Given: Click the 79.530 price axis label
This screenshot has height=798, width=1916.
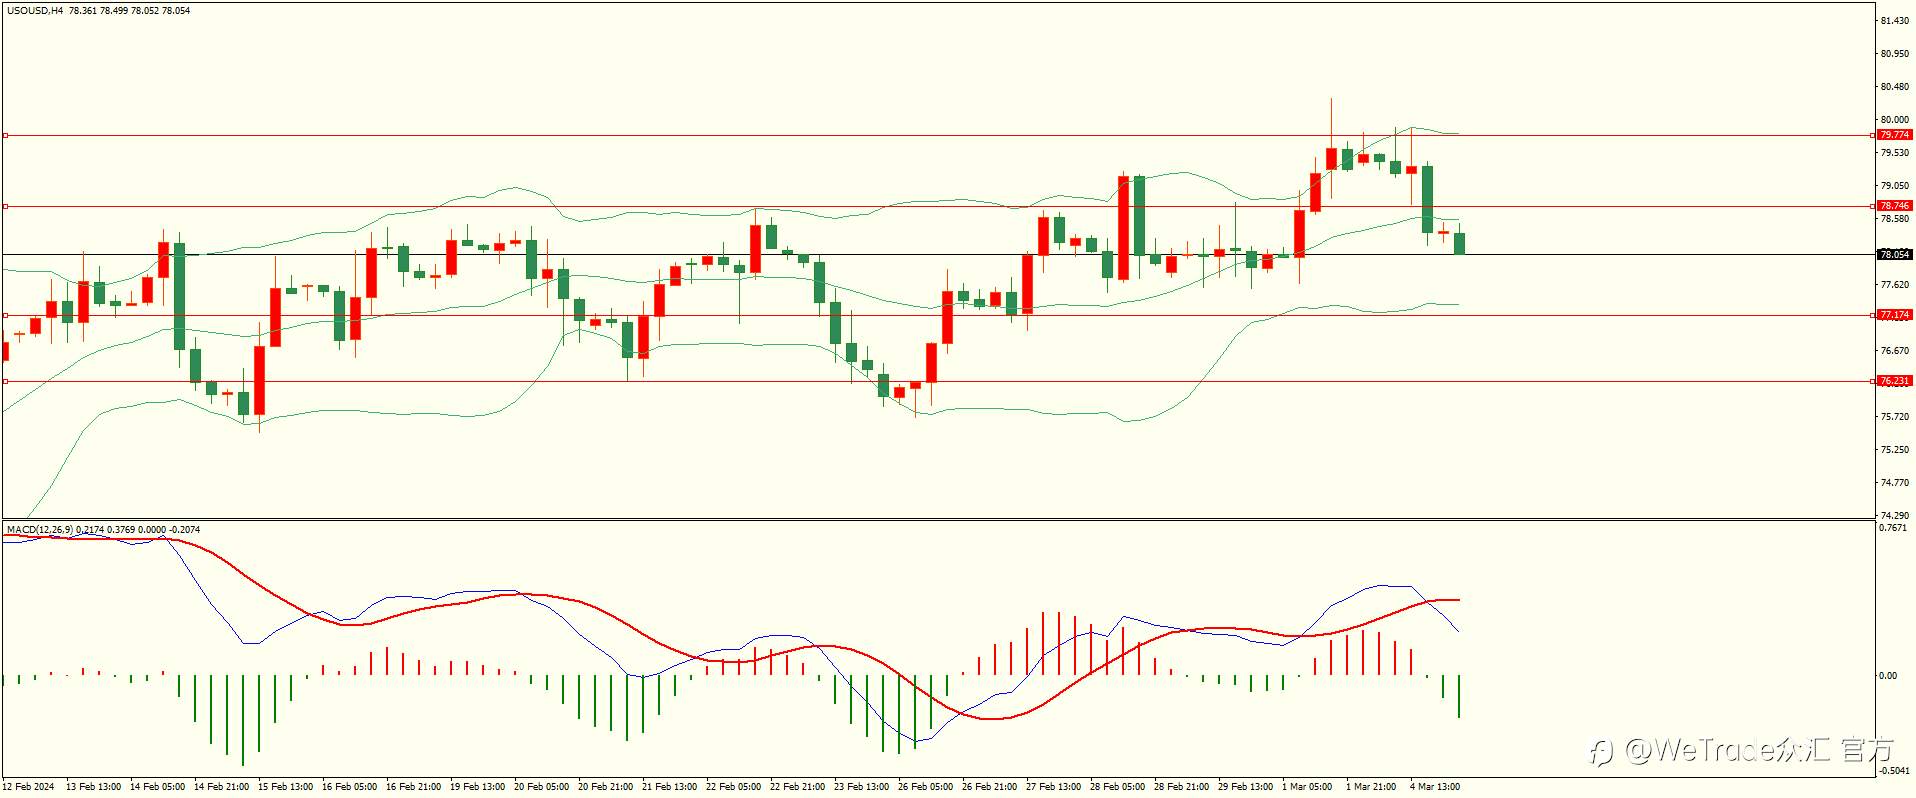Looking at the screenshot, I should 1894,153.
